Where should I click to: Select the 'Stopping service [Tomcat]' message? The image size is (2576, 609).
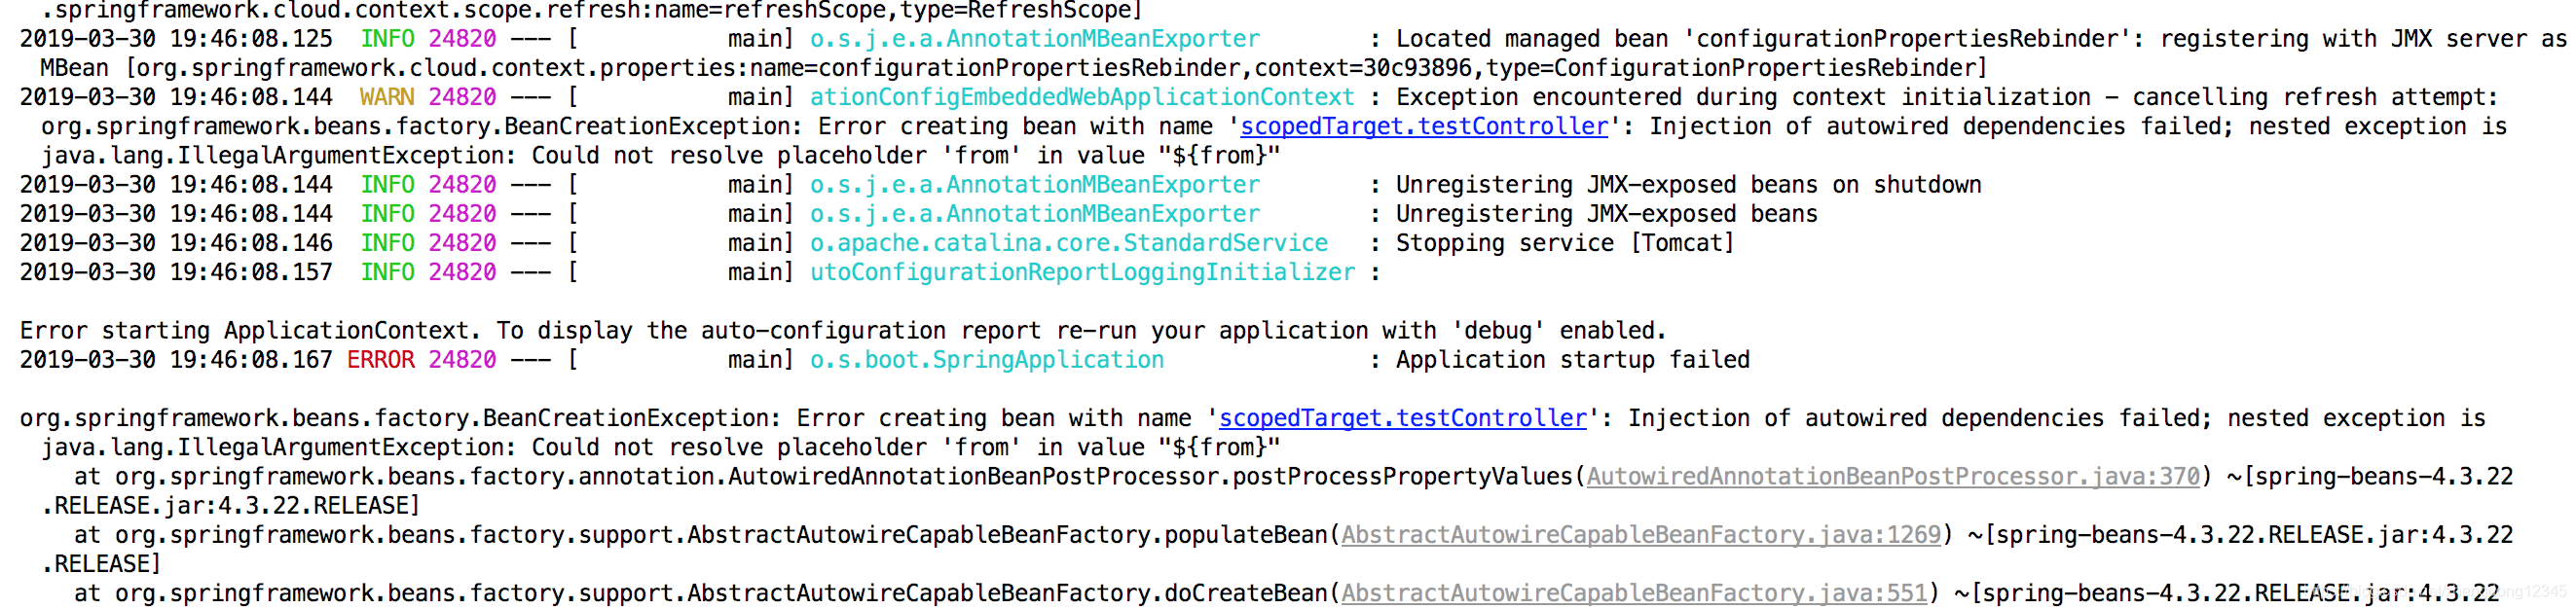click(x=1565, y=244)
